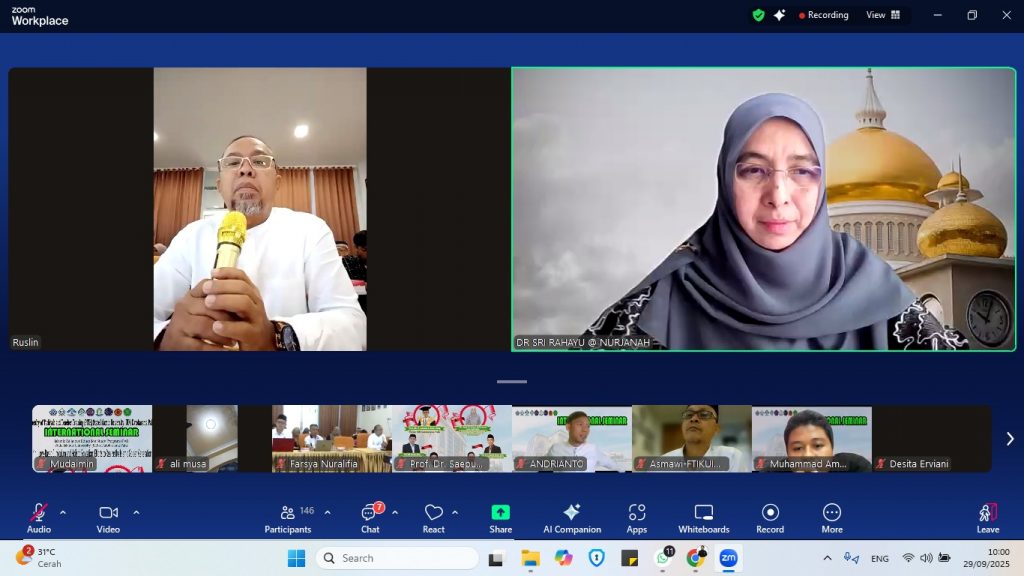Select ANDRIANTO's video thumbnail
The height and width of the screenshot is (576, 1024).
pos(571,438)
